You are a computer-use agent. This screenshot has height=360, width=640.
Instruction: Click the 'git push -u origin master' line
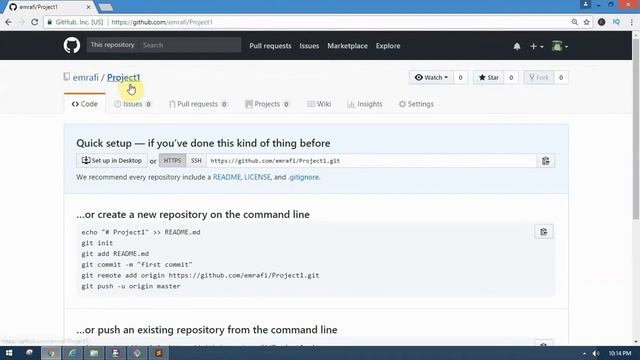pos(131,286)
